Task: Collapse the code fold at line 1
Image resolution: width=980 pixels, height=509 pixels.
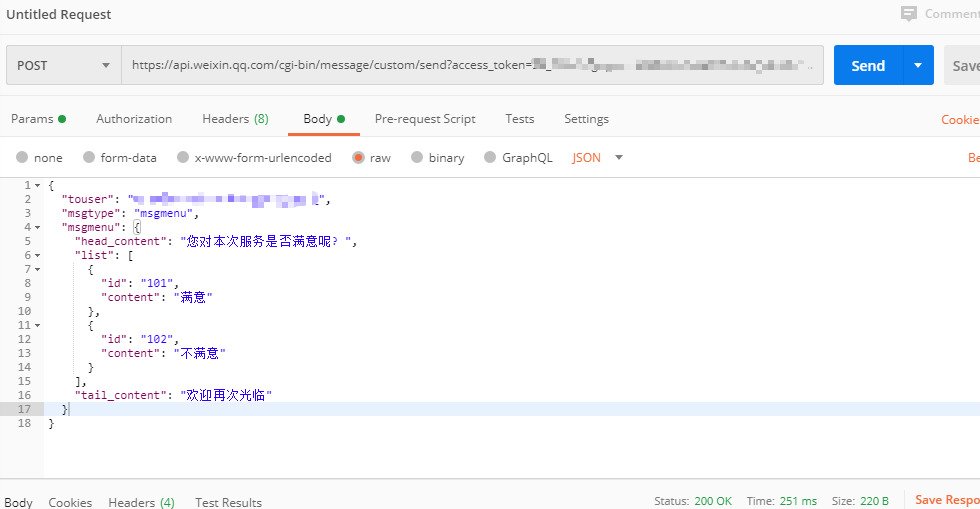Action: click(38, 186)
